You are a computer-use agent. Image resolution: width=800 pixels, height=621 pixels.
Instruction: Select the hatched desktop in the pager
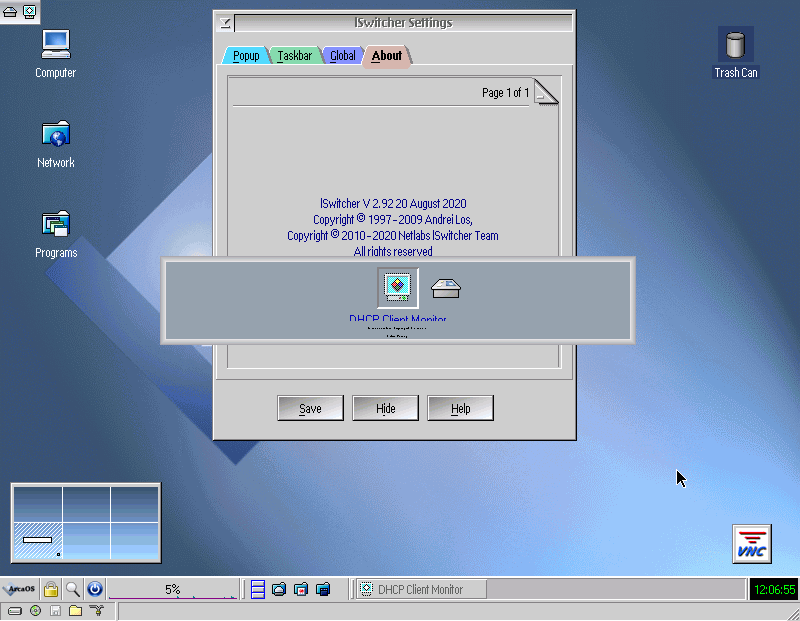(38, 540)
